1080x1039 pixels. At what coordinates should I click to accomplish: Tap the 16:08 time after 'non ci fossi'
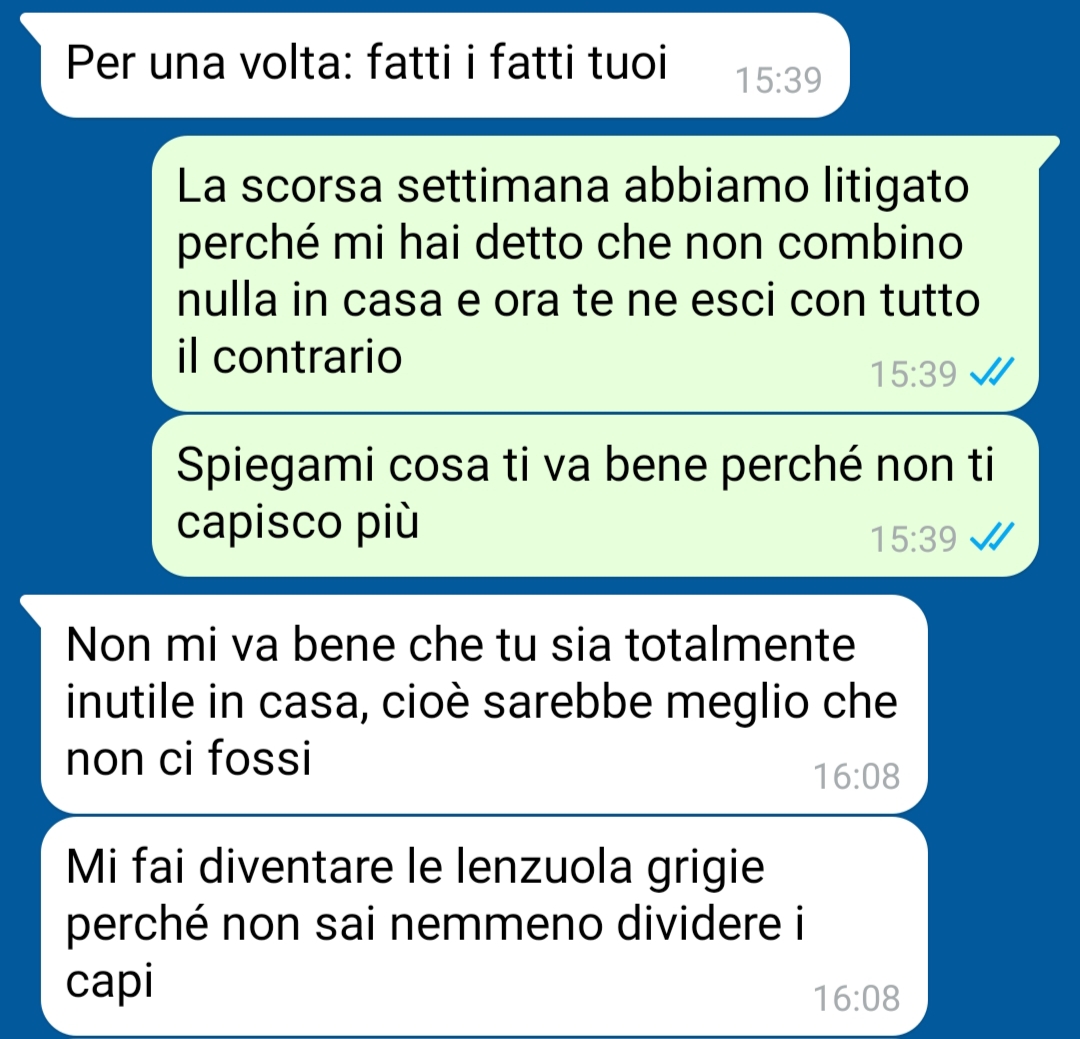857,776
